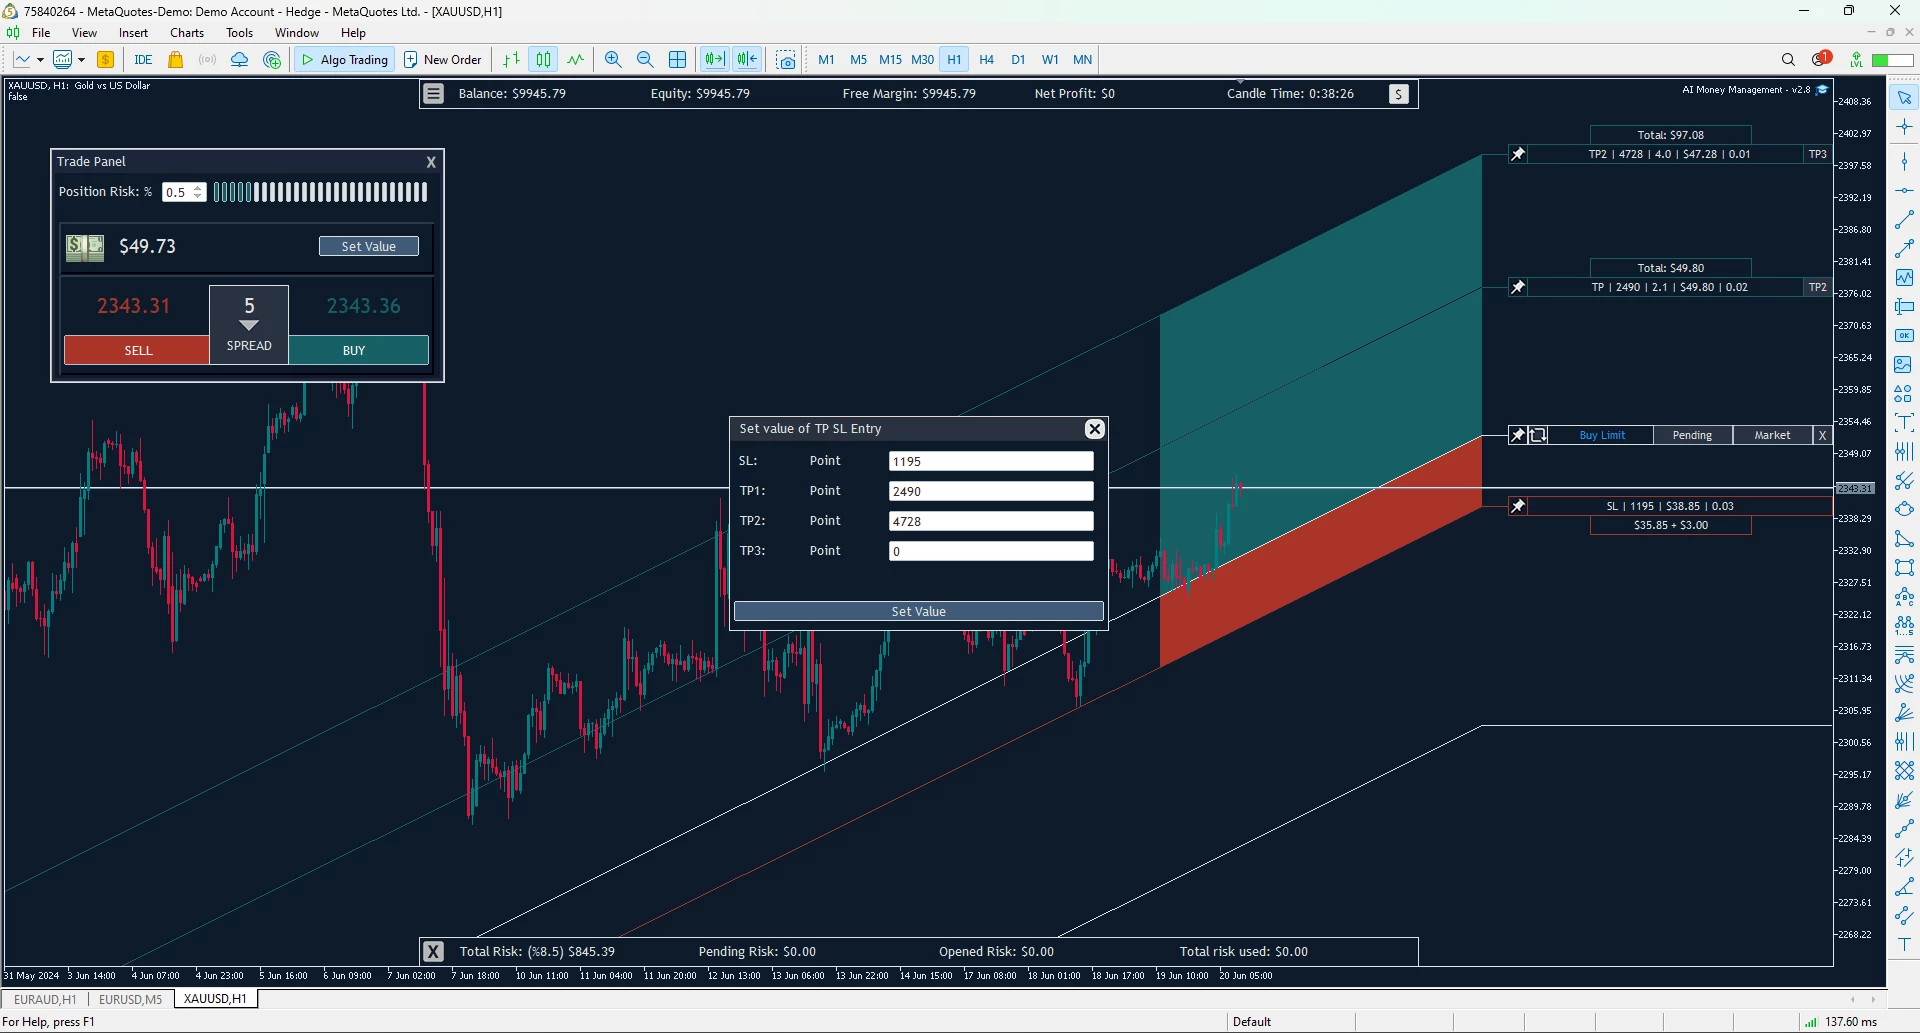The image size is (1920, 1033).
Task: Click the reverse-order swap icon beside Buy Limit
Action: pyautogui.click(x=1538, y=435)
